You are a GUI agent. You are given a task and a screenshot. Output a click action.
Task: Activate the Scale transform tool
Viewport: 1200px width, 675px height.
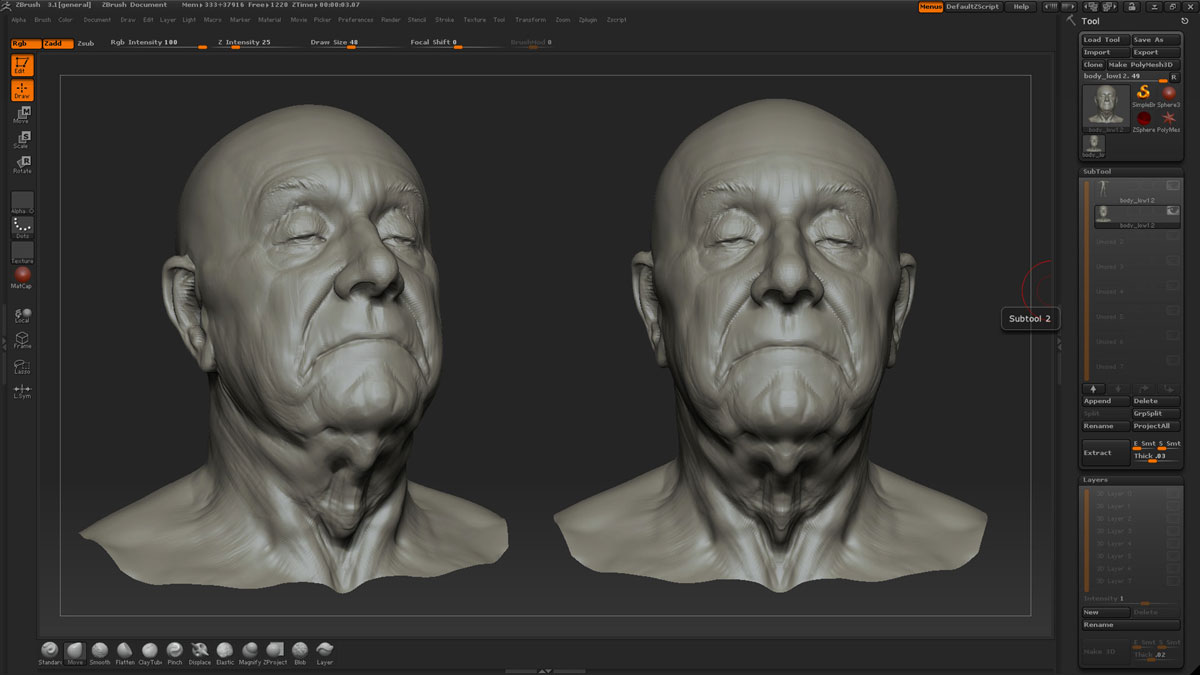point(22,139)
